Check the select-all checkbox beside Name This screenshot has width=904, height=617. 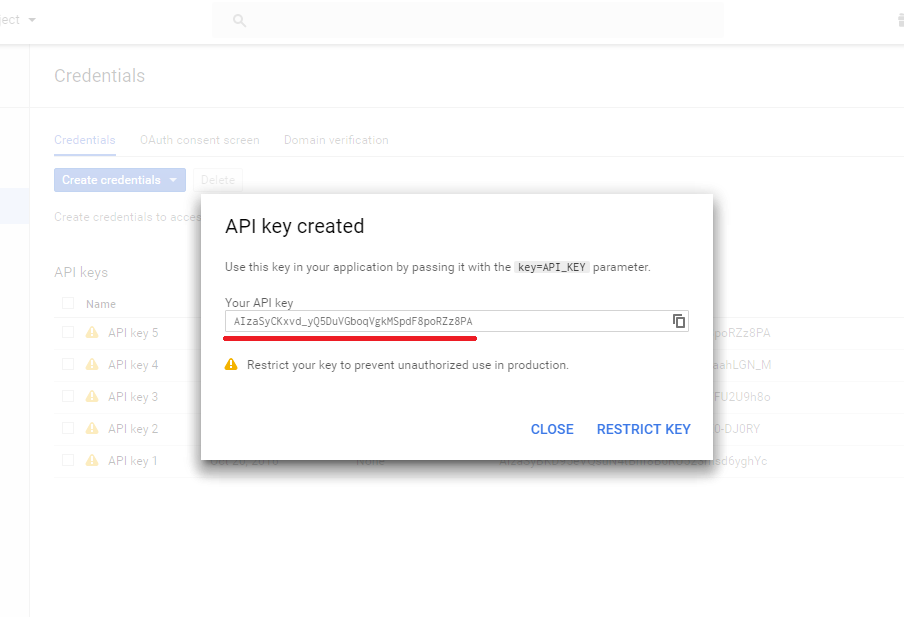coord(68,303)
